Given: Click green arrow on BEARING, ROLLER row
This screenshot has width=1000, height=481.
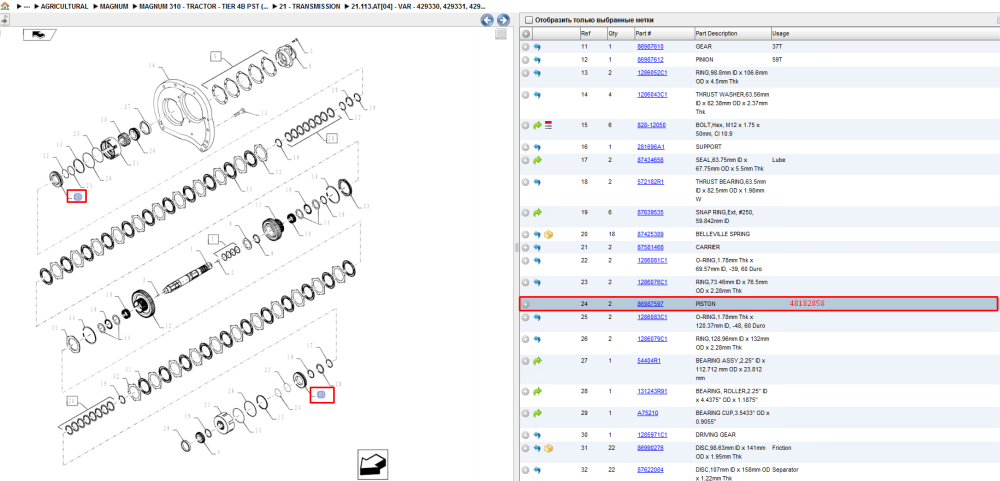Looking at the screenshot, I should pos(537,391).
